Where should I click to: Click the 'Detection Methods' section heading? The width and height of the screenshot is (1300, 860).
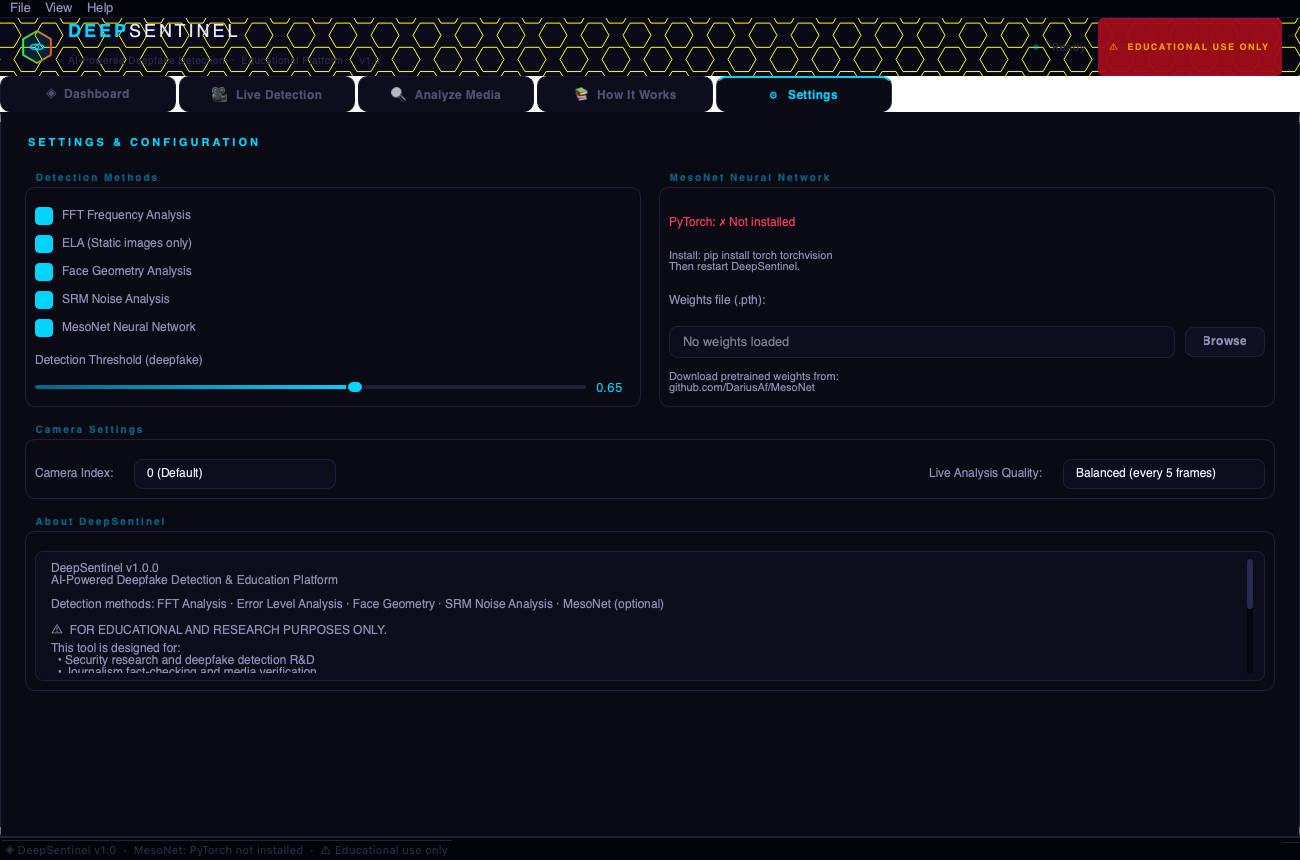click(x=97, y=177)
